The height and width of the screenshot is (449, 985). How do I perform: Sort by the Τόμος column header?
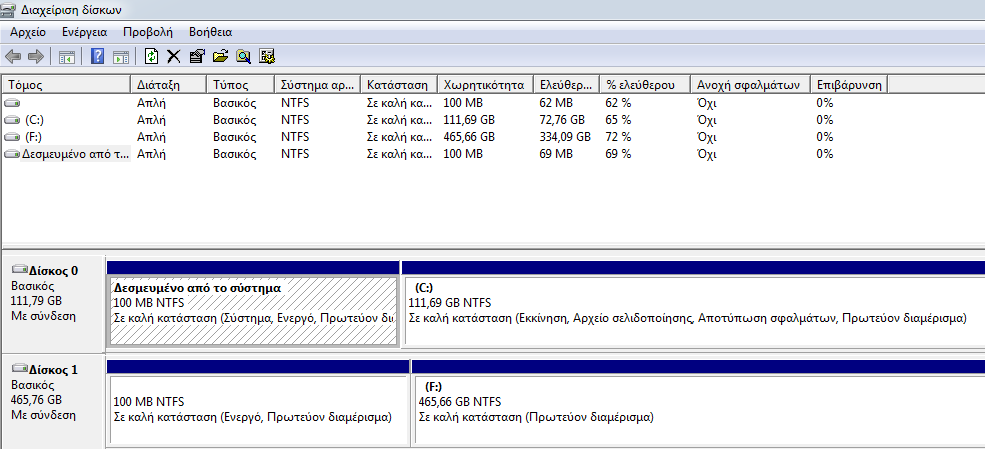point(67,85)
